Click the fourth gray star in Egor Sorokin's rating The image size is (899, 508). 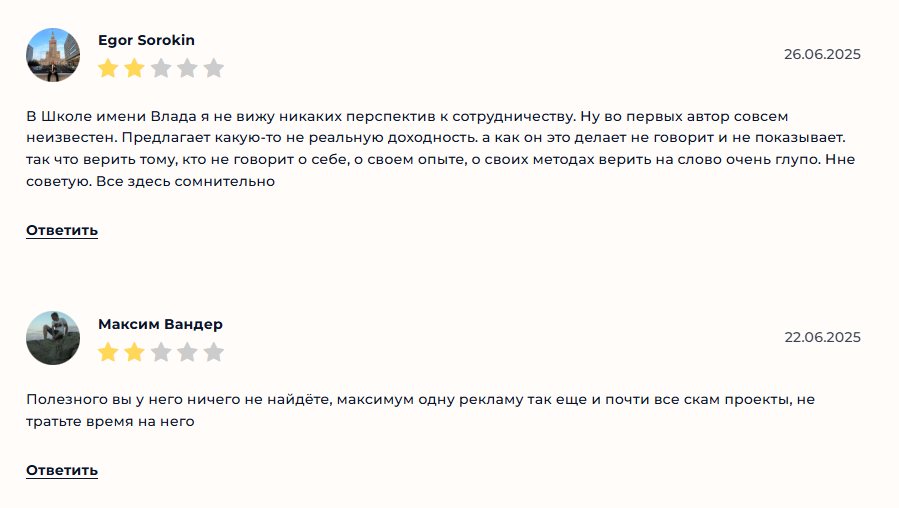187,68
